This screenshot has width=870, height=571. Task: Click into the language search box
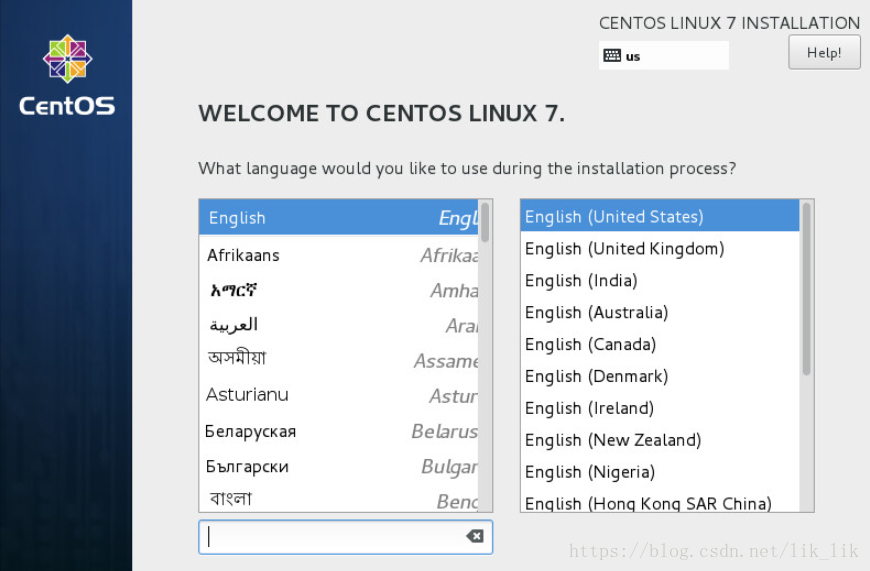pyautogui.click(x=345, y=537)
